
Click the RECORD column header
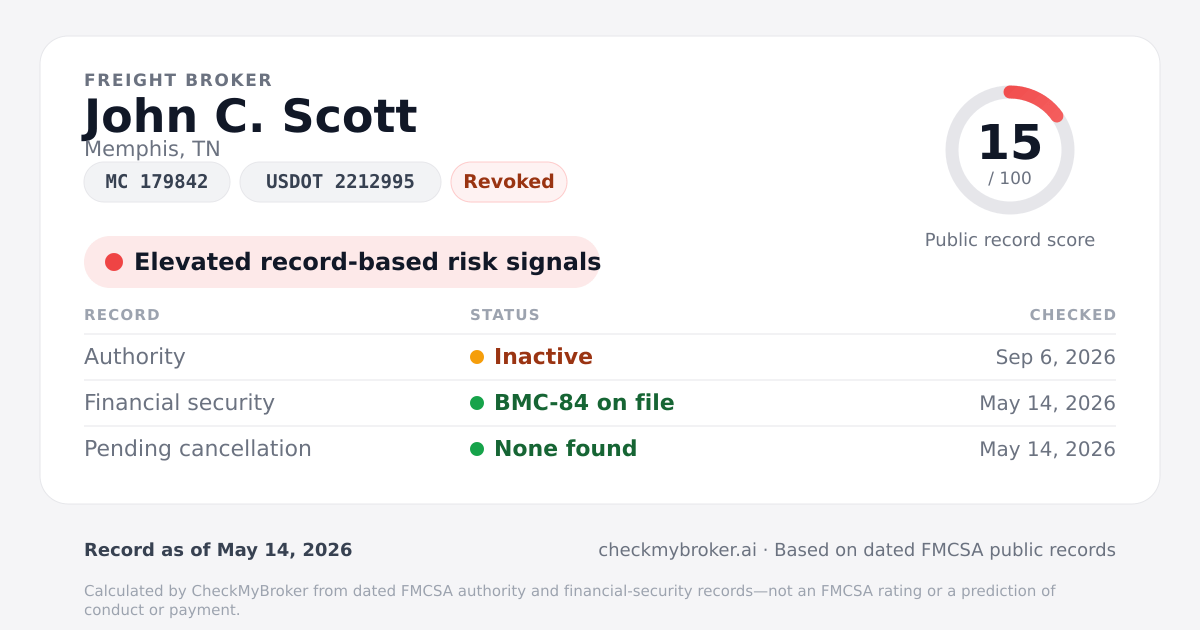[x=122, y=315]
